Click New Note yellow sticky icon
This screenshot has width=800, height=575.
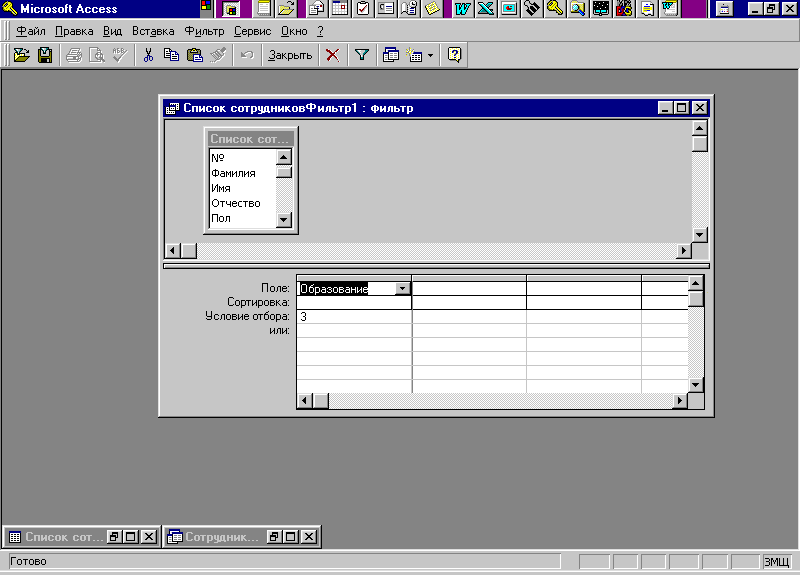[432, 9]
